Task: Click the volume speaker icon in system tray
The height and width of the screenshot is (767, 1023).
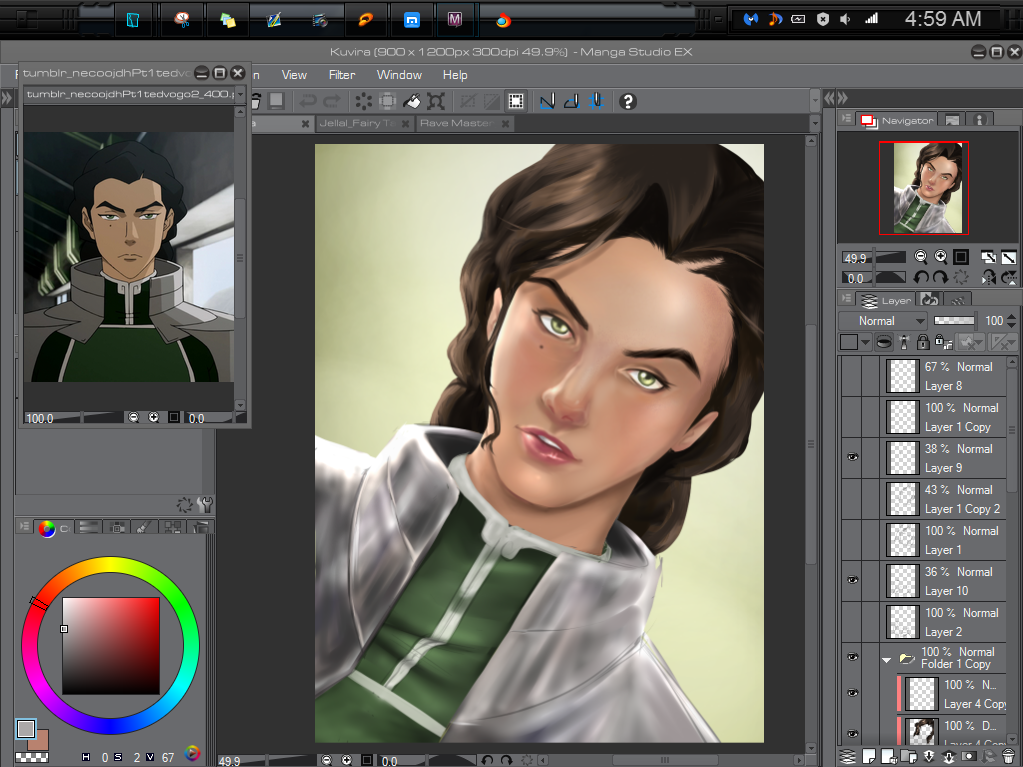Action: [846, 19]
